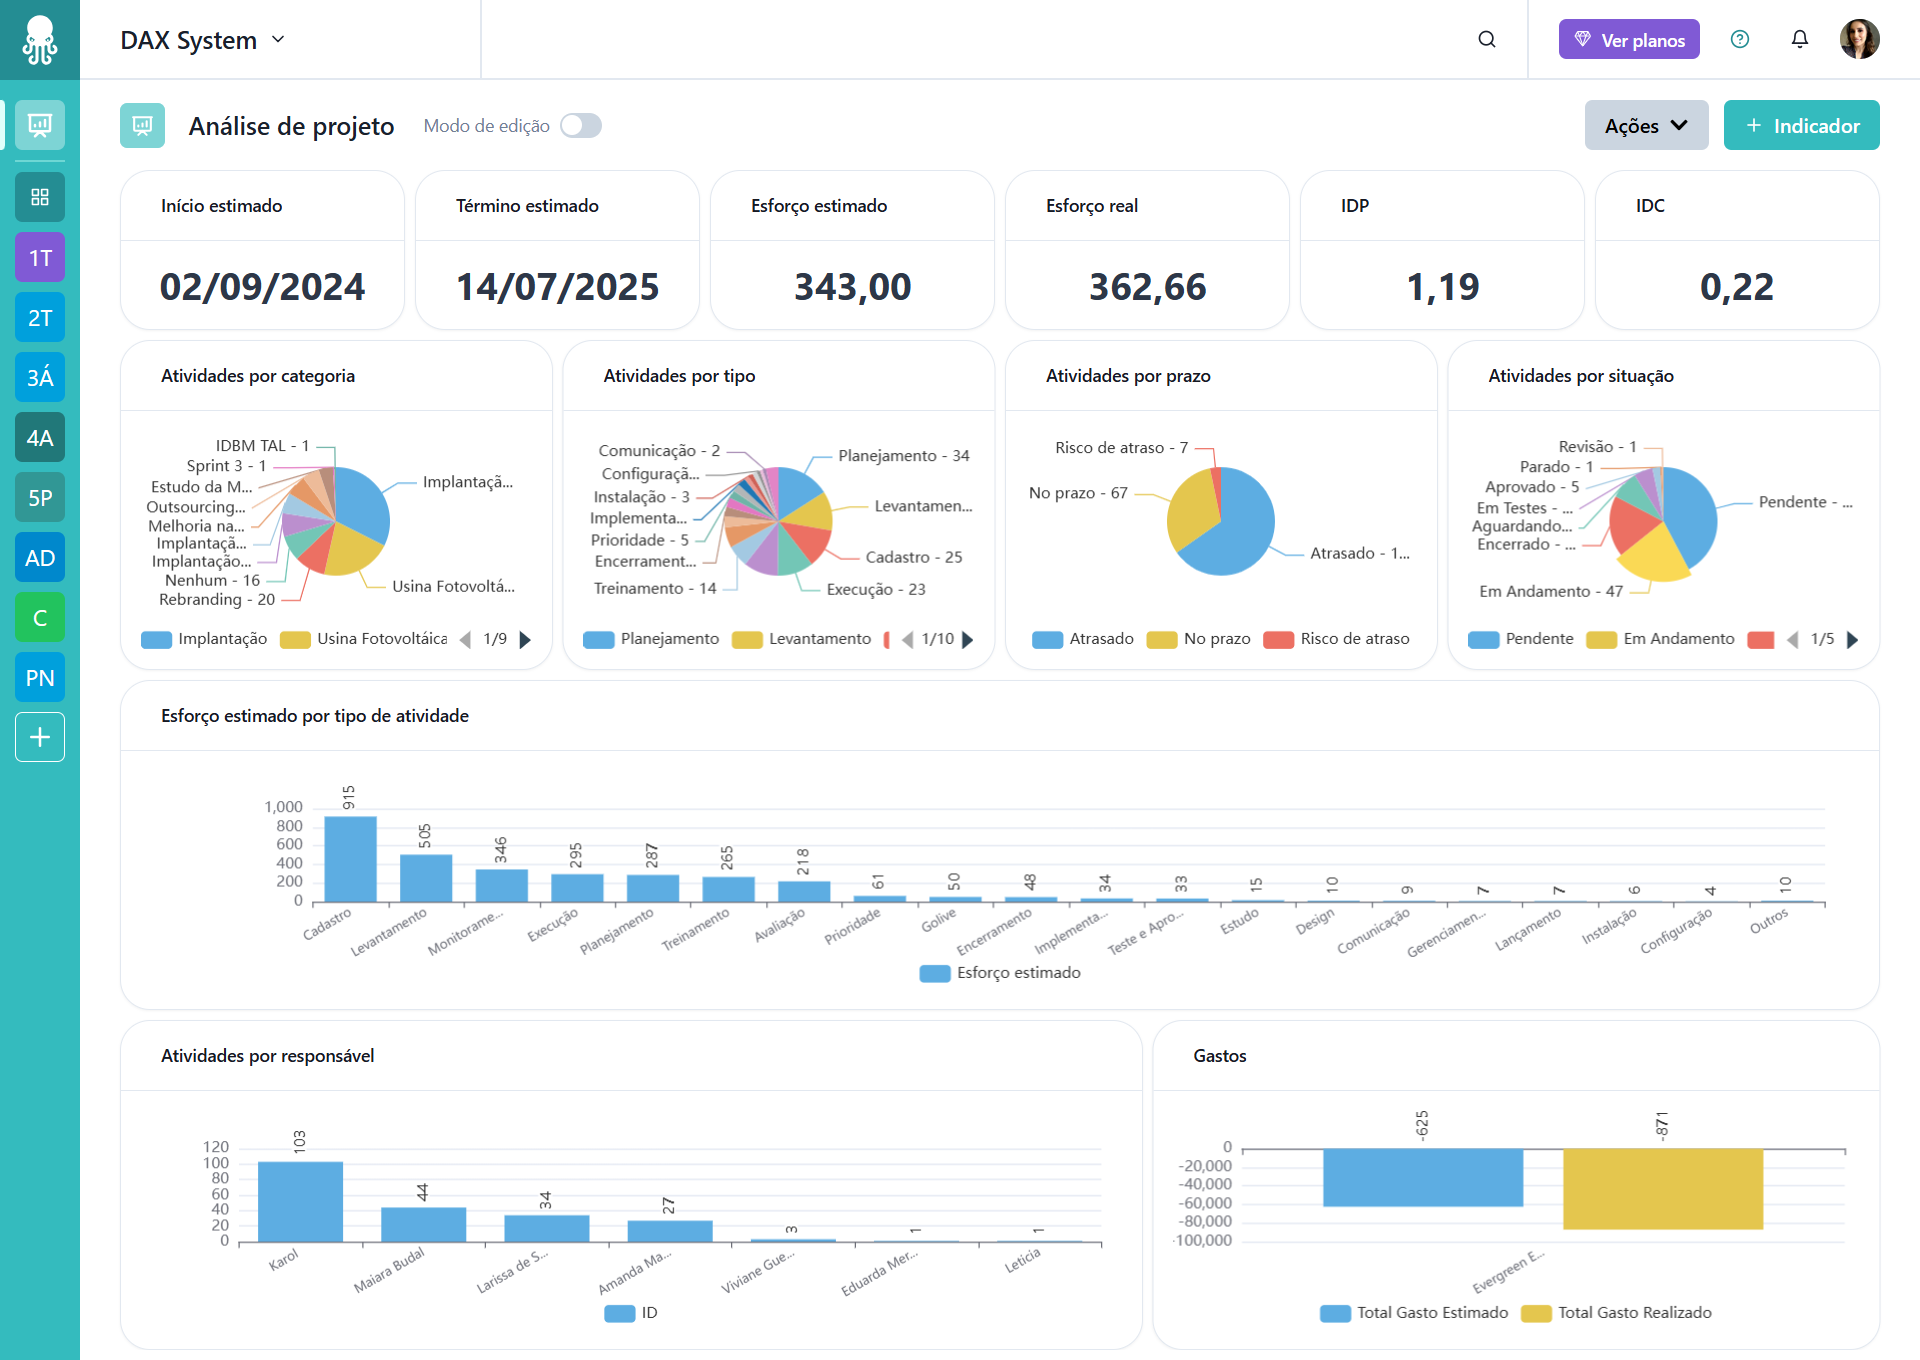Click the search magnifier icon
The width and height of the screenshot is (1920, 1360).
click(1487, 39)
